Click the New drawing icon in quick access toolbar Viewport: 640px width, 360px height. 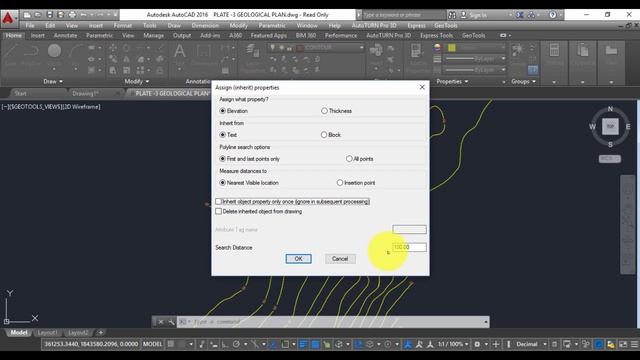(27, 15)
